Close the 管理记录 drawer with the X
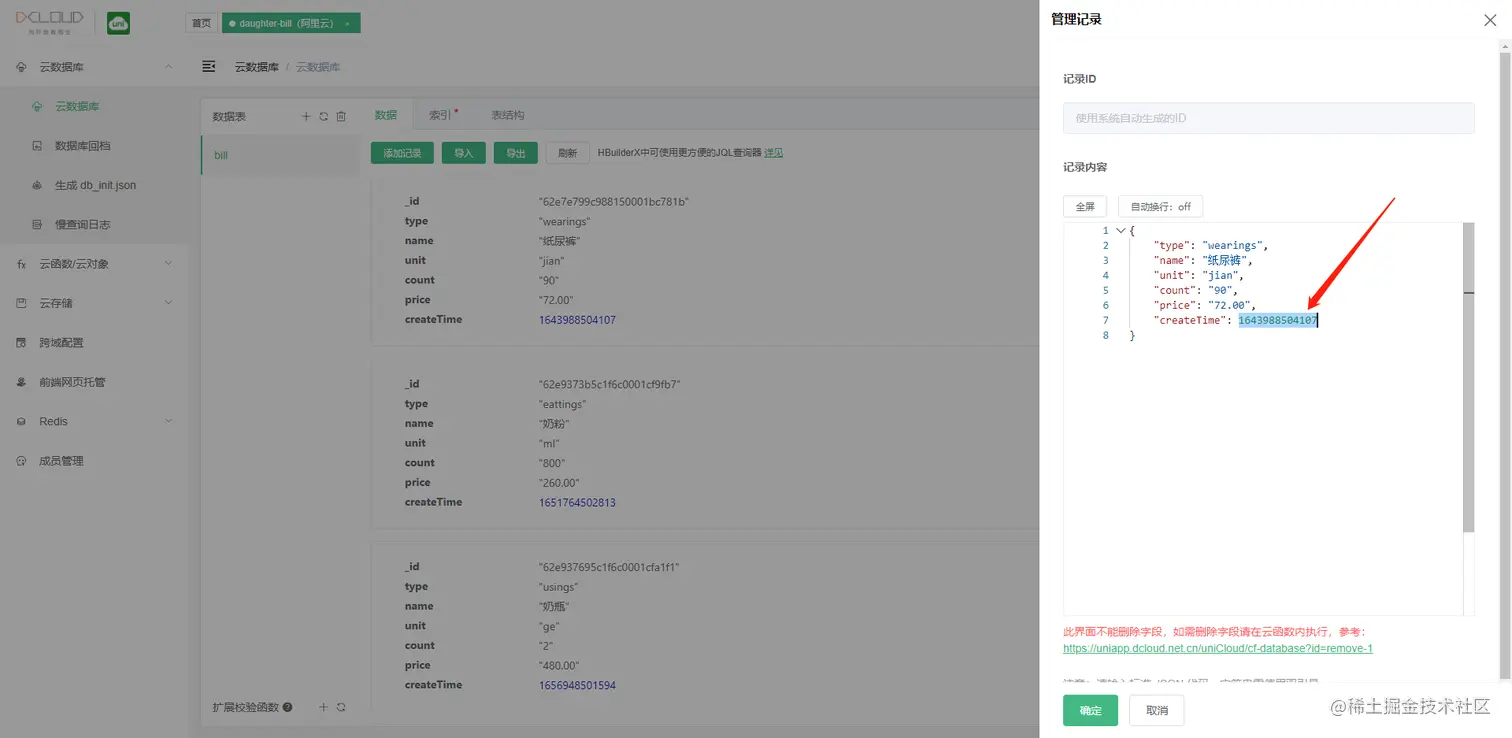1512x738 pixels. 1489,19
